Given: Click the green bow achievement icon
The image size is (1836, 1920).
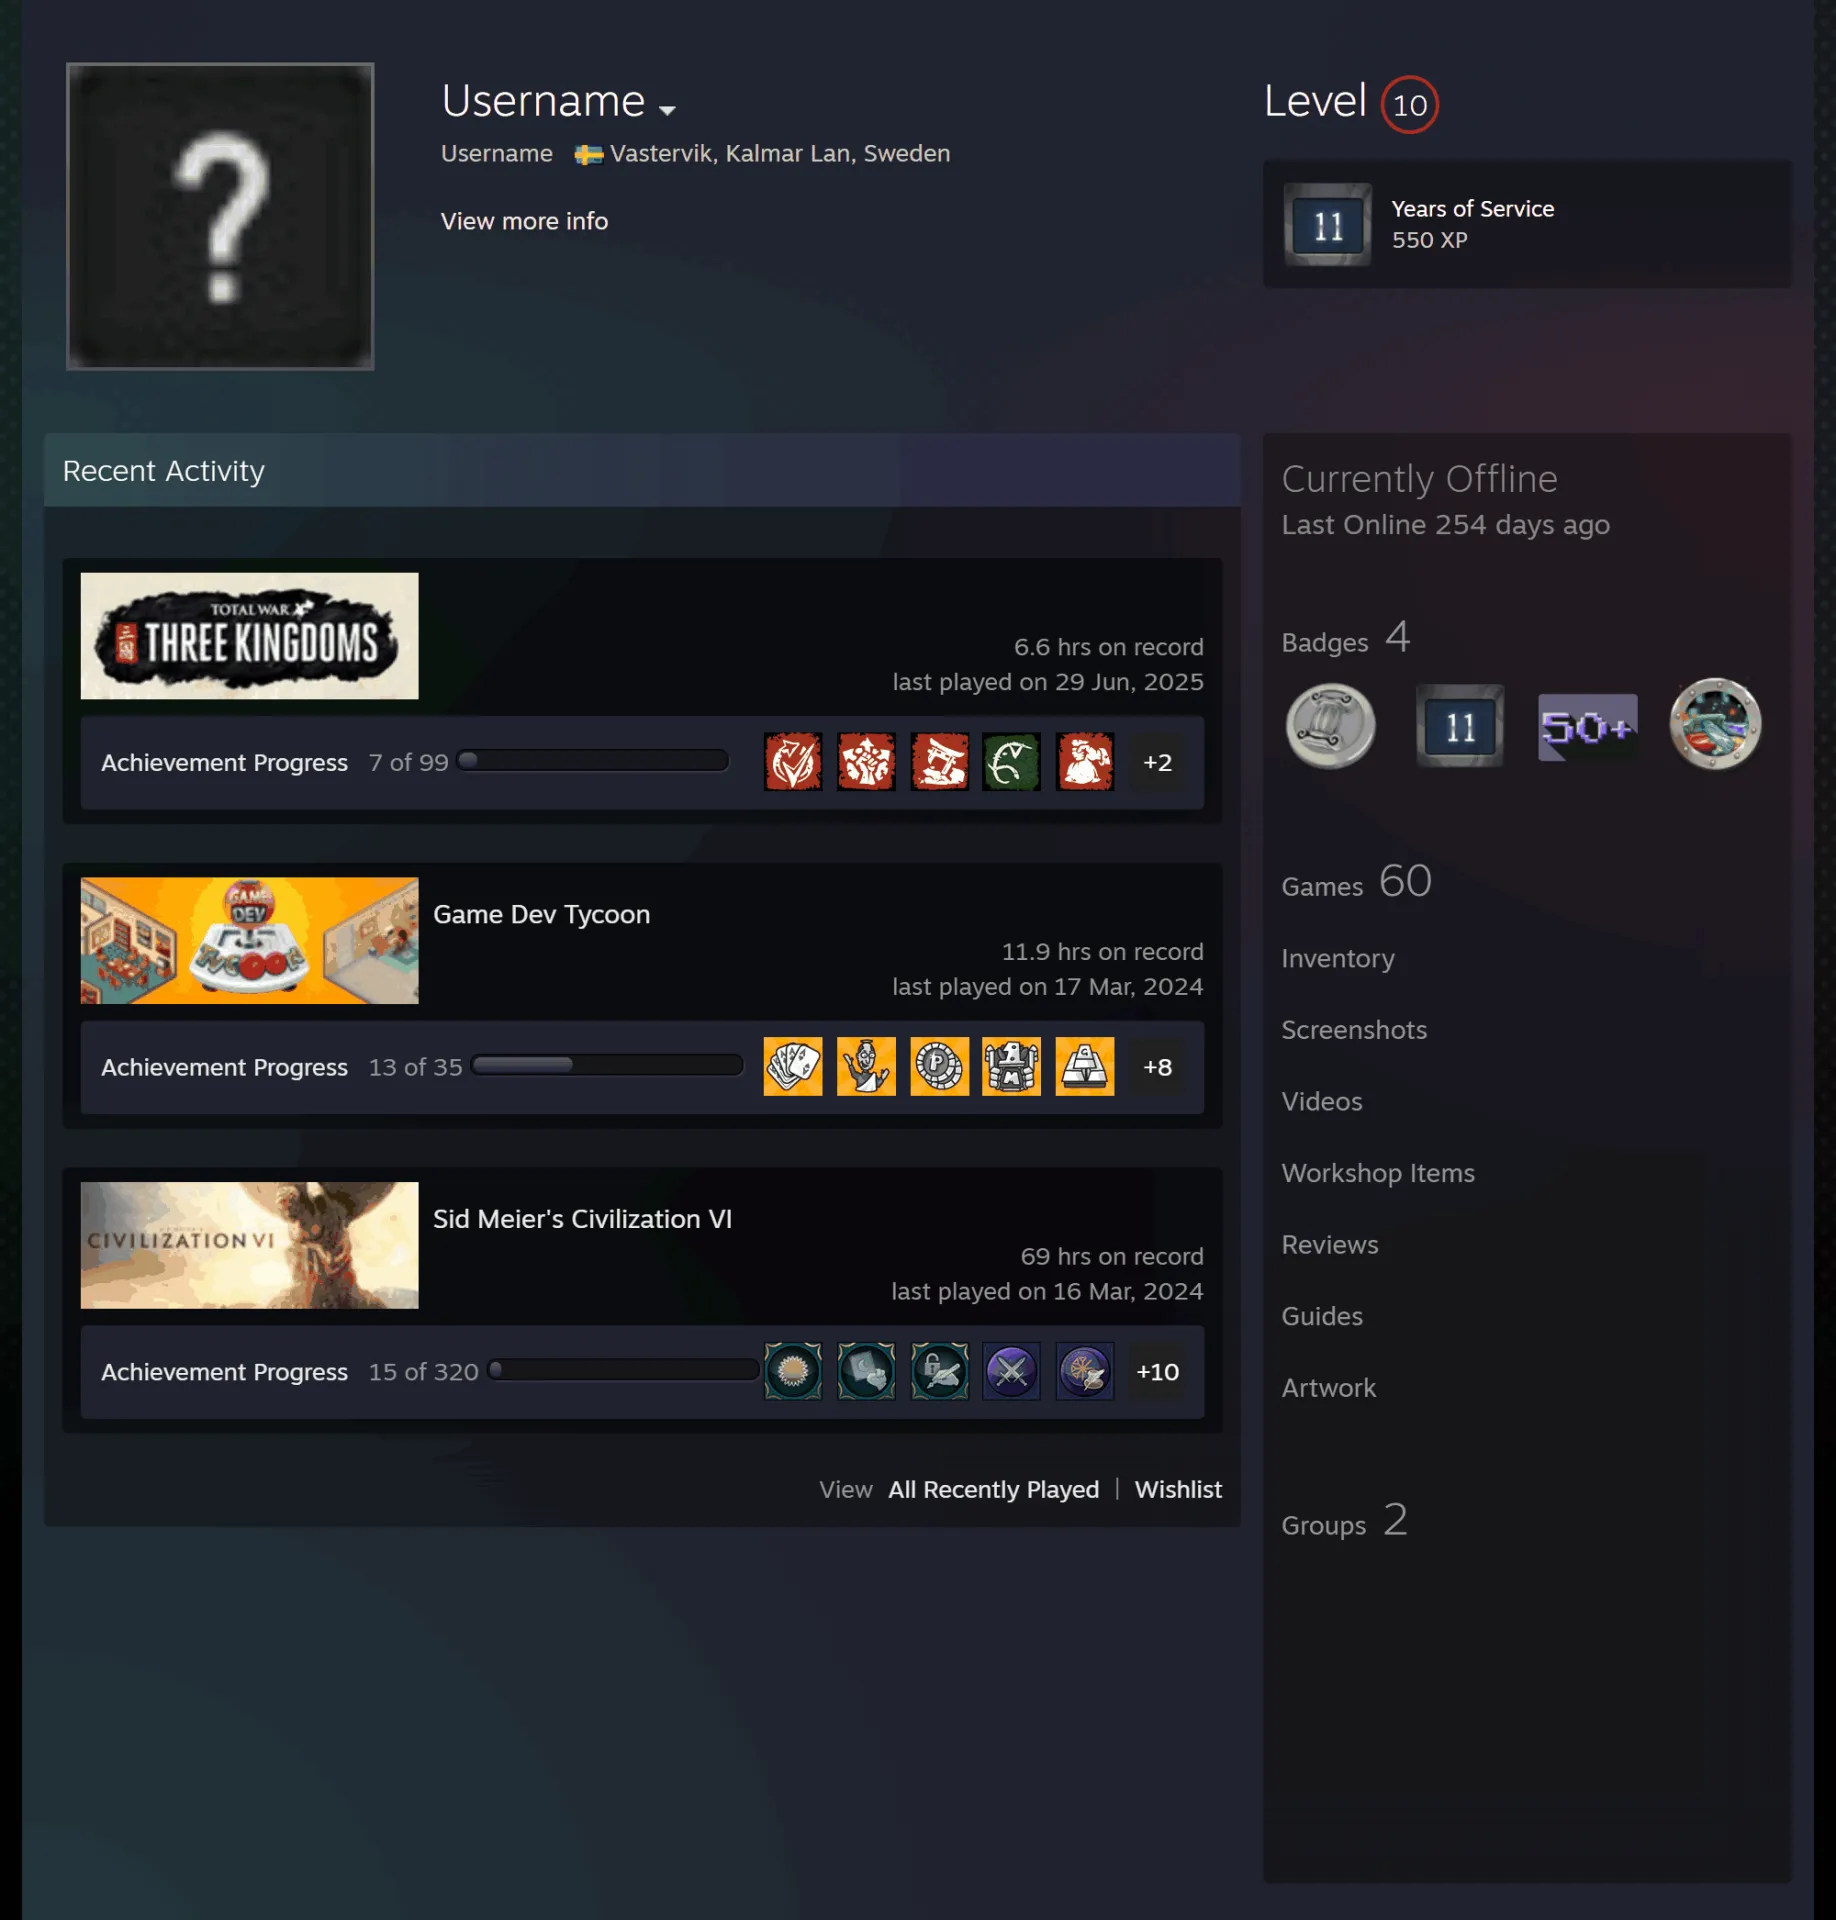Looking at the screenshot, I should coord(1011,762).
